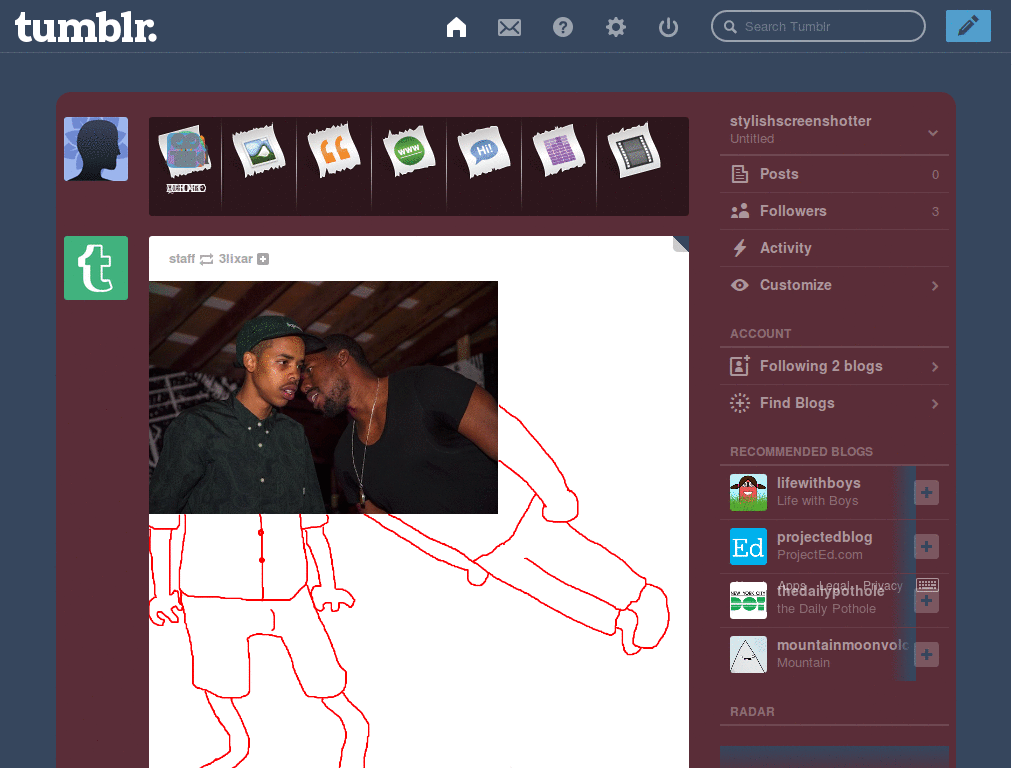Click the Posts document icon
The image size is (1024, 768).
pos(739,174)
